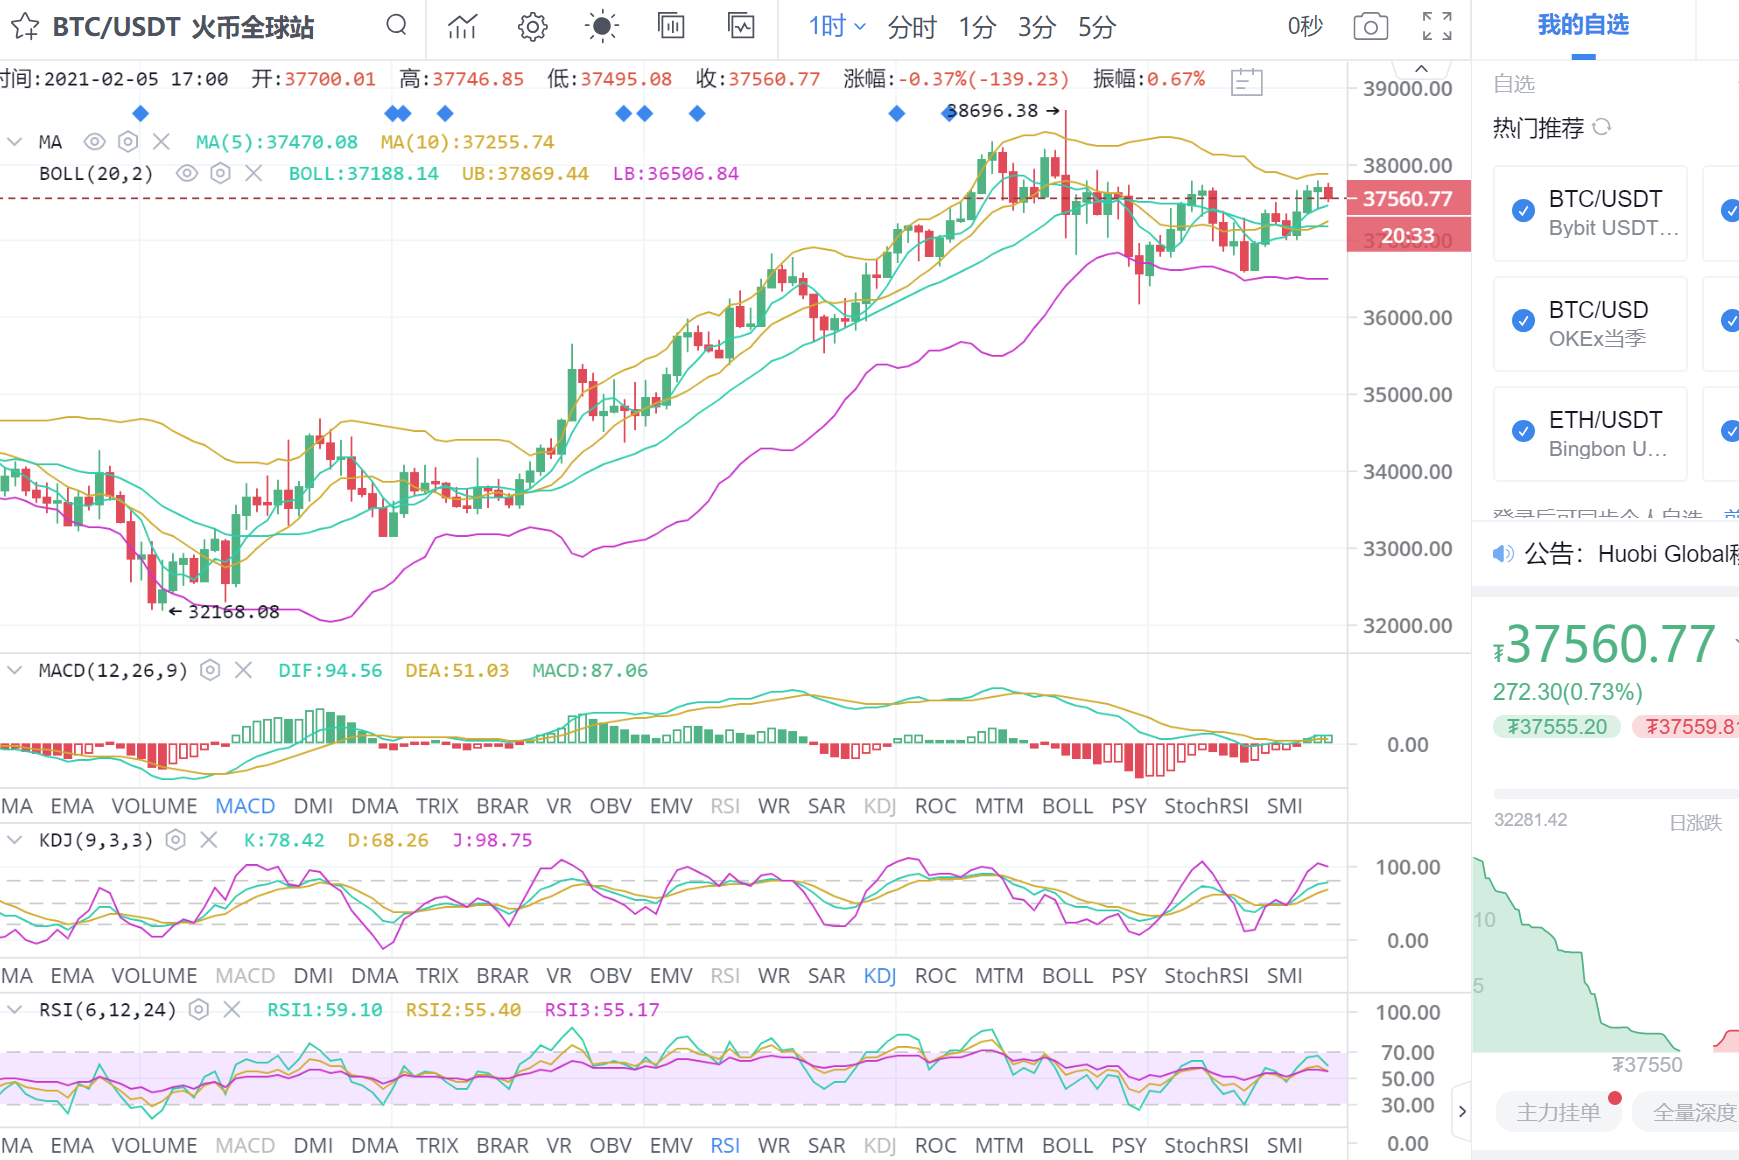Viewport: 1739px width, 1160px height.
Task: Enter fullscreen chart mode
Action: click(x=1437, y=27)
